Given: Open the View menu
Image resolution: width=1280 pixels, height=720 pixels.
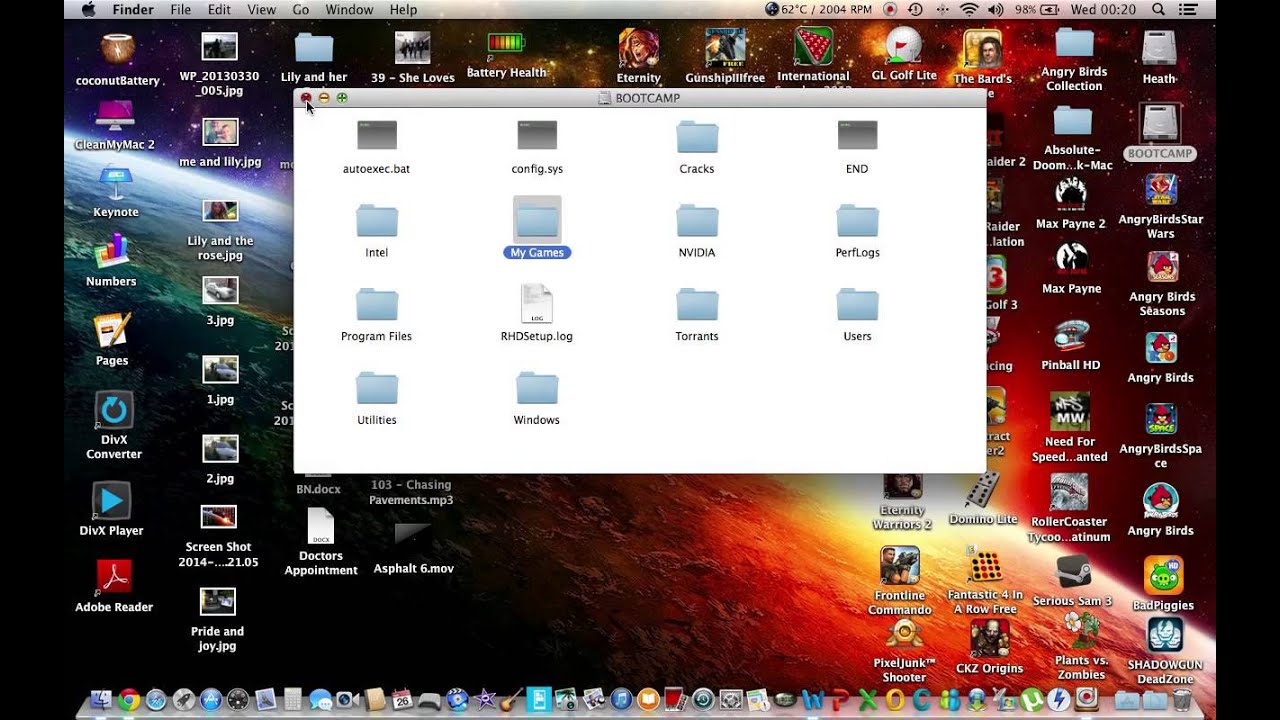Looking at the screenshot, I should pyautogui.click(x=261, y=9).
